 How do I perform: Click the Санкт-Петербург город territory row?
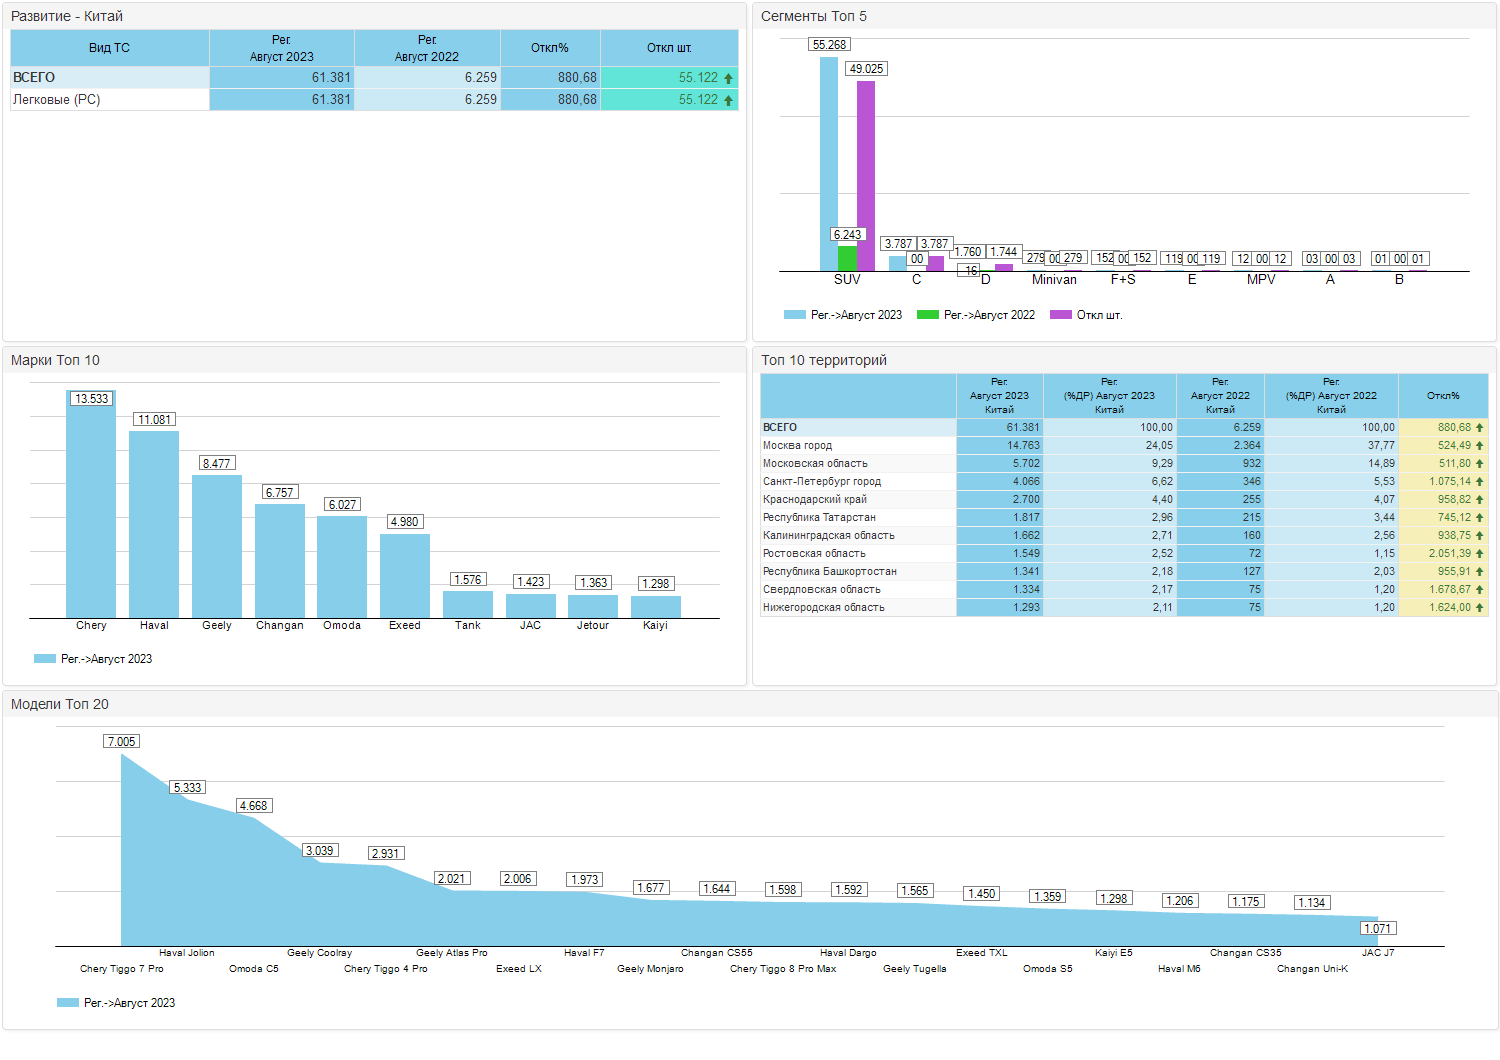(x=1124, y=482)
